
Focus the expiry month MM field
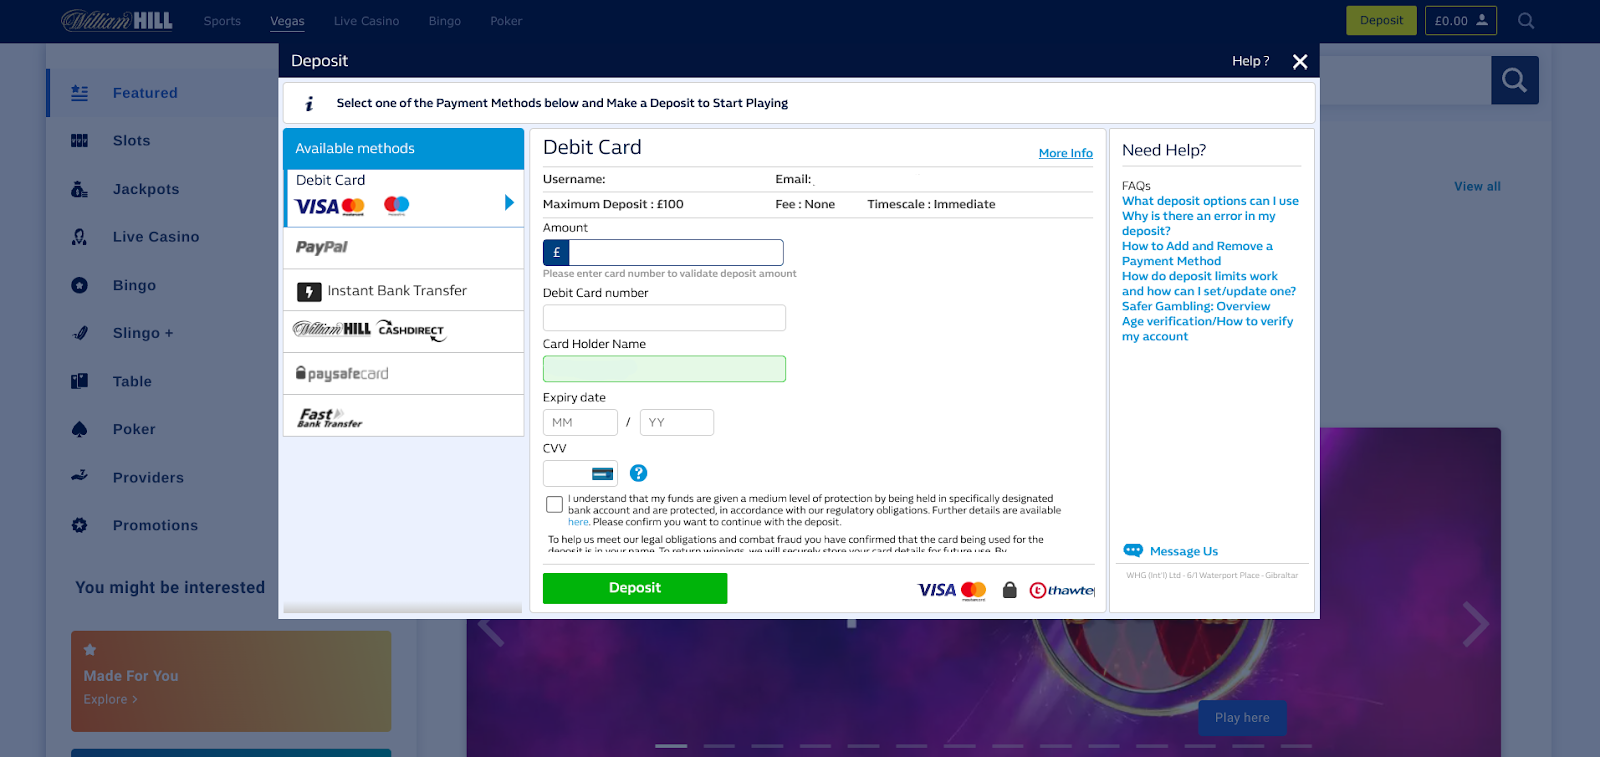coord(580,423)
